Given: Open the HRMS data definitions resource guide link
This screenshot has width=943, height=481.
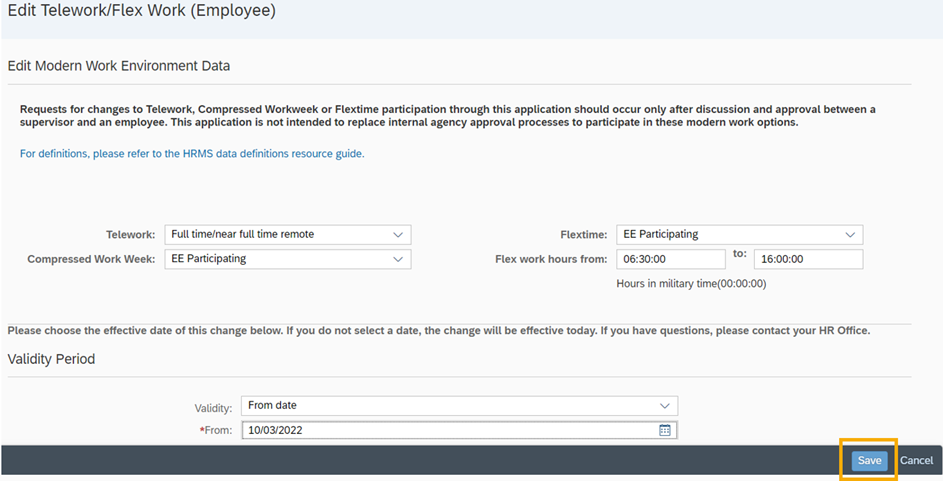Looking at the screenshot, I should coord(192,154).
